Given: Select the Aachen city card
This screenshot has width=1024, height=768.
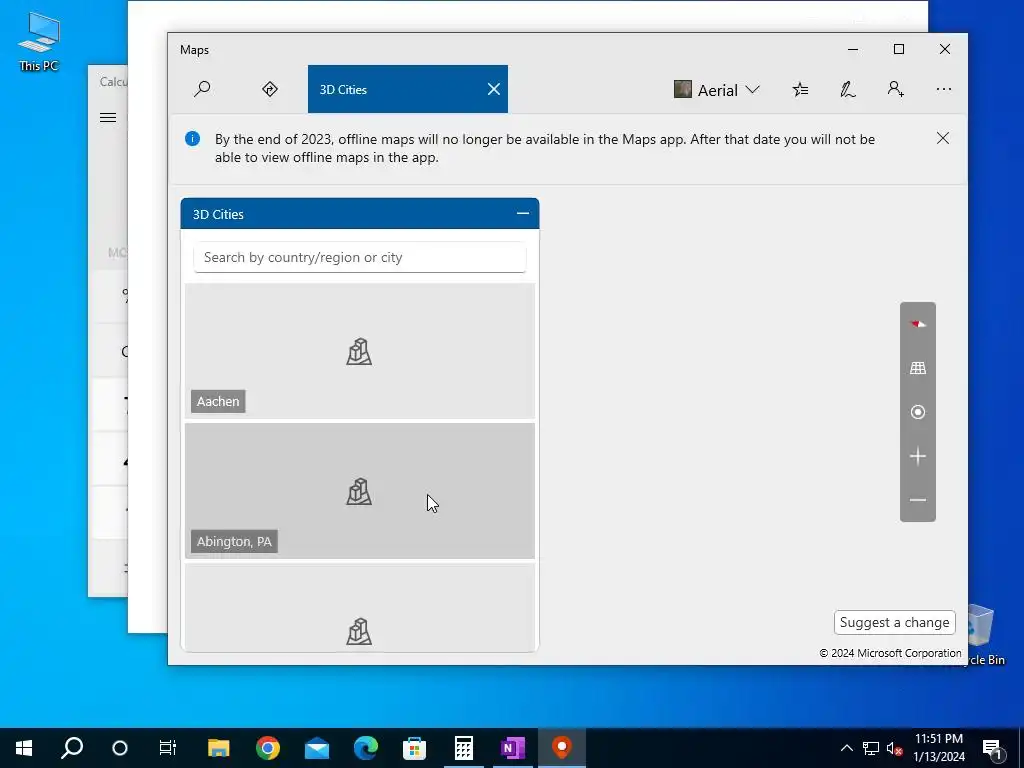Looking at the screenshot, I should (x=360, y=351).
